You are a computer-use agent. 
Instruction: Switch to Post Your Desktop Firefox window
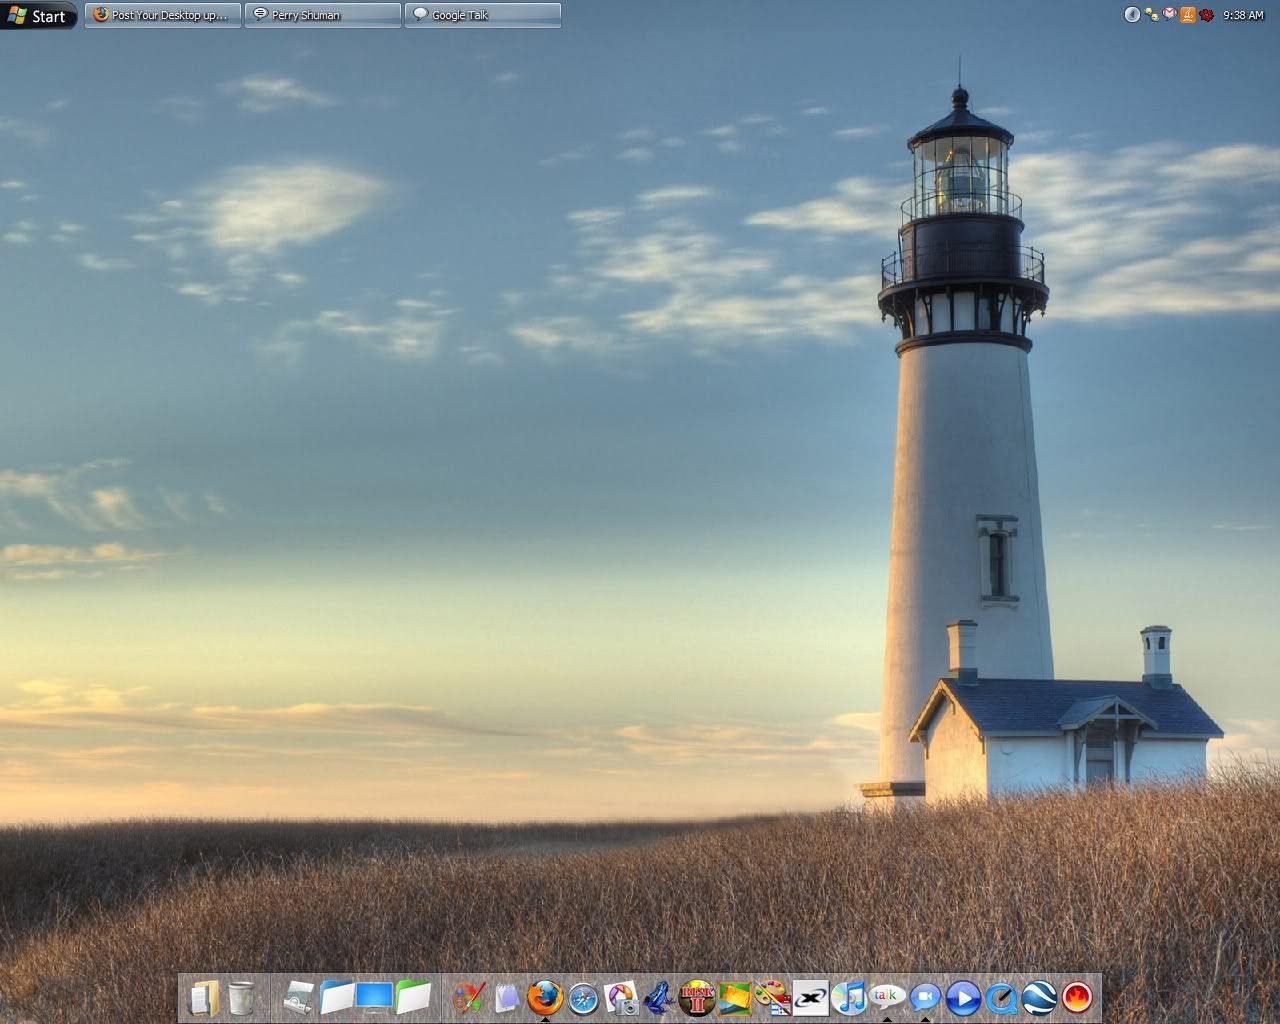(163, 15)
